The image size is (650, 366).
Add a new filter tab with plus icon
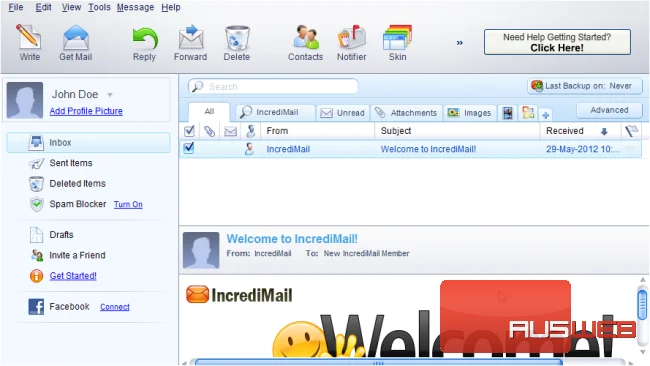[x=546, y=115]
